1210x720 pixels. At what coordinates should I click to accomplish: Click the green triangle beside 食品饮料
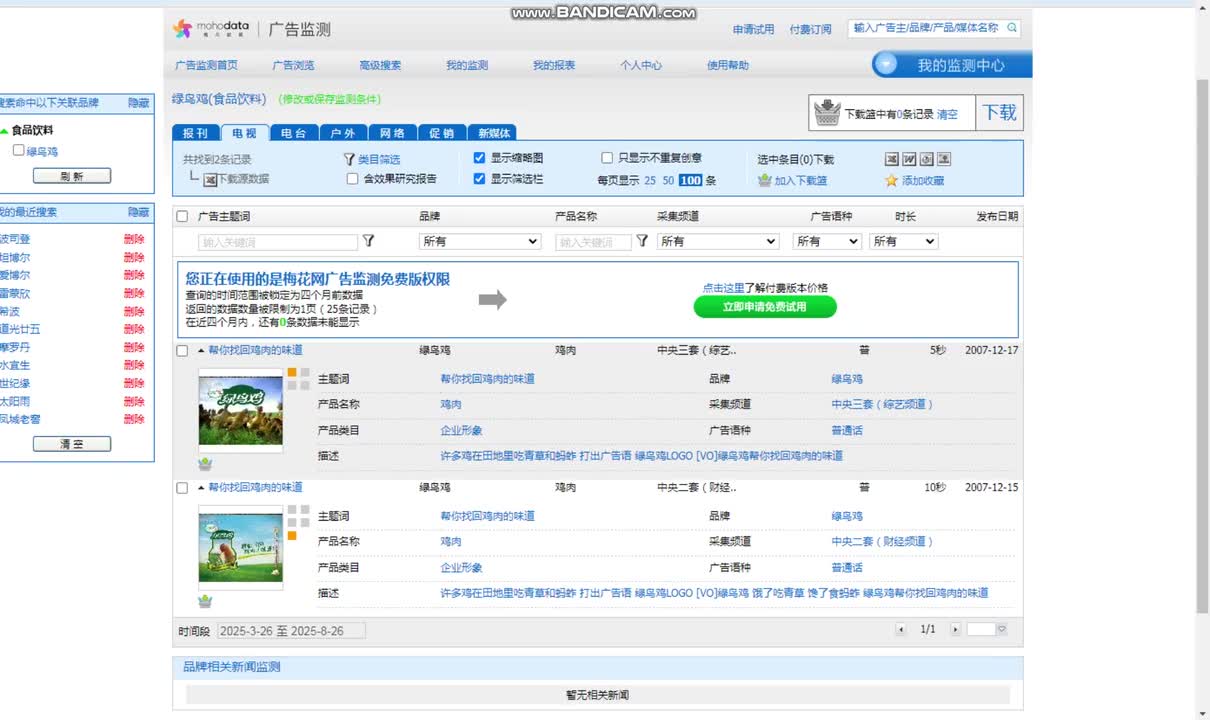click(4, 131)
